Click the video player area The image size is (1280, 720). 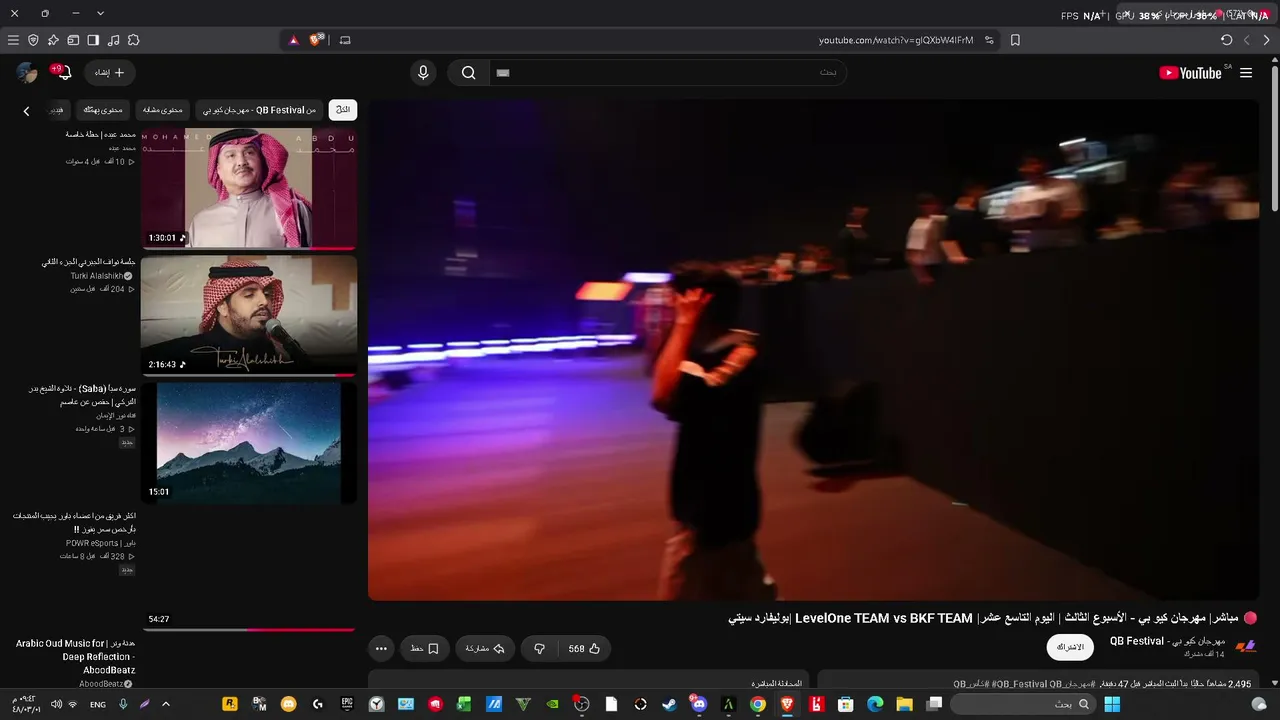[814, 350]
